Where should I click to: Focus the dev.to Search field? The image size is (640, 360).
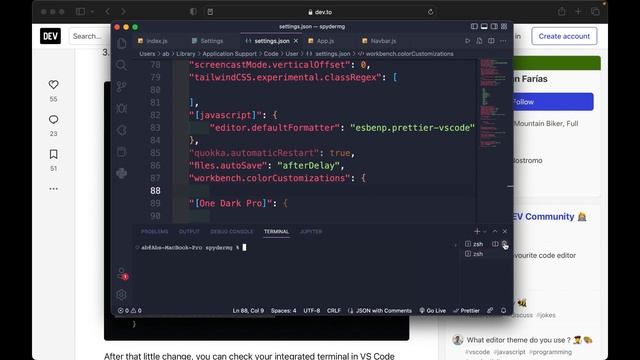click(x=89, y=36)
